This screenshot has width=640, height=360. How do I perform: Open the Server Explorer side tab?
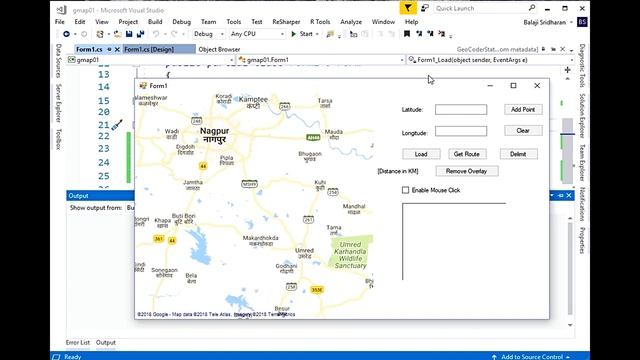[x=59, y=103]
